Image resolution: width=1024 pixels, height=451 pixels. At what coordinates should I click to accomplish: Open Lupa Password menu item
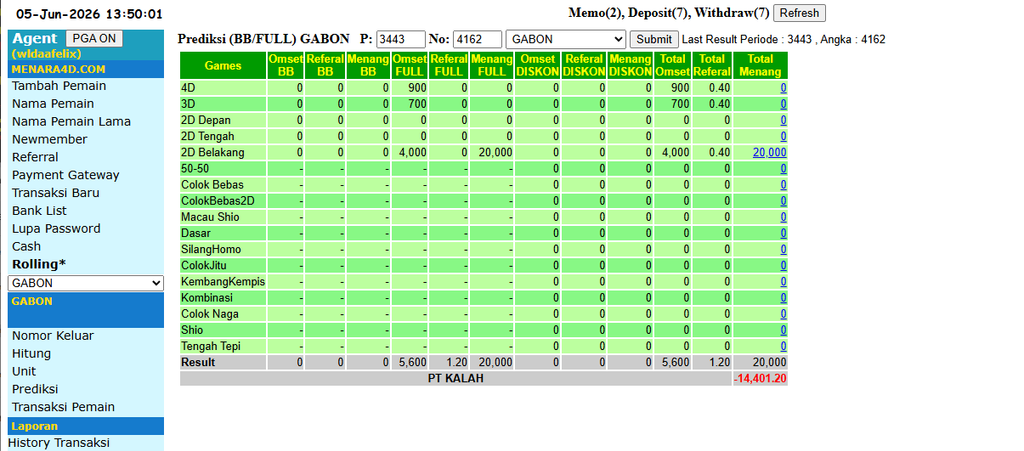[x=56, y=228]
